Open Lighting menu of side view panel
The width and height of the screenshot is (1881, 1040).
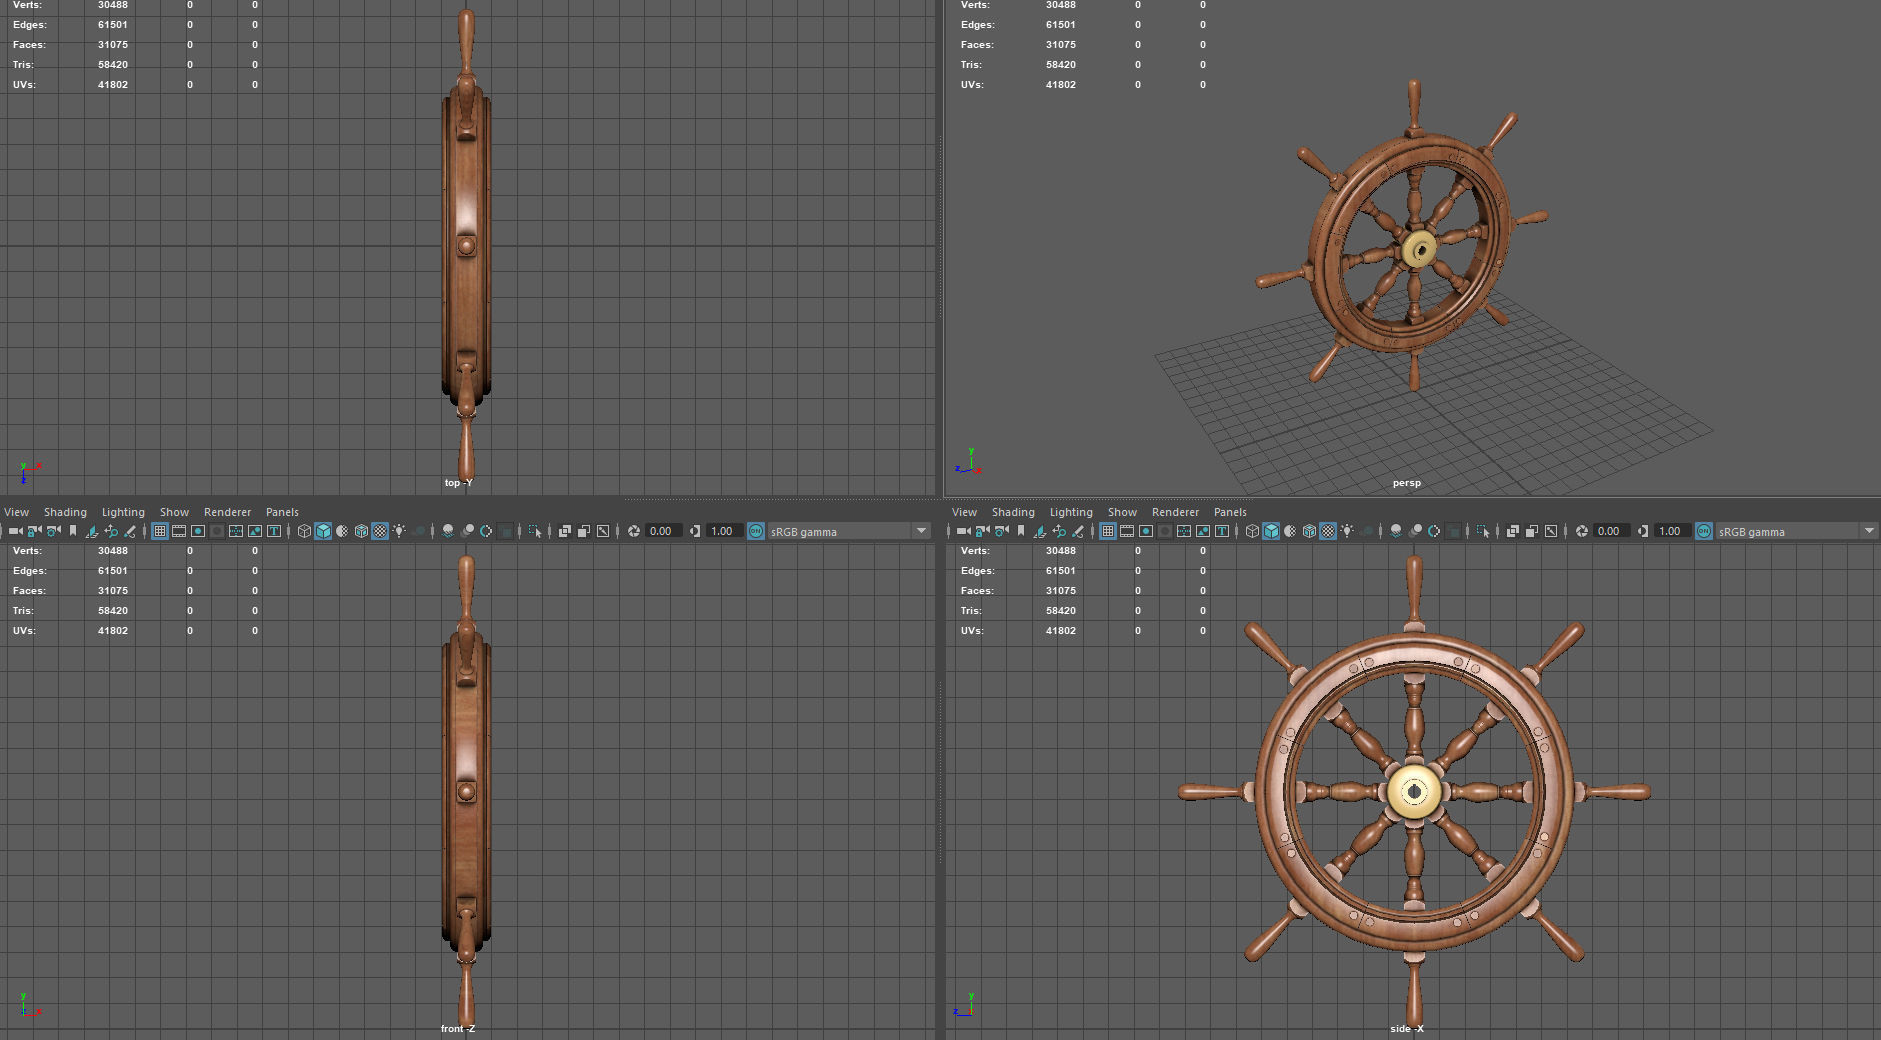(x=1071, y=512)
